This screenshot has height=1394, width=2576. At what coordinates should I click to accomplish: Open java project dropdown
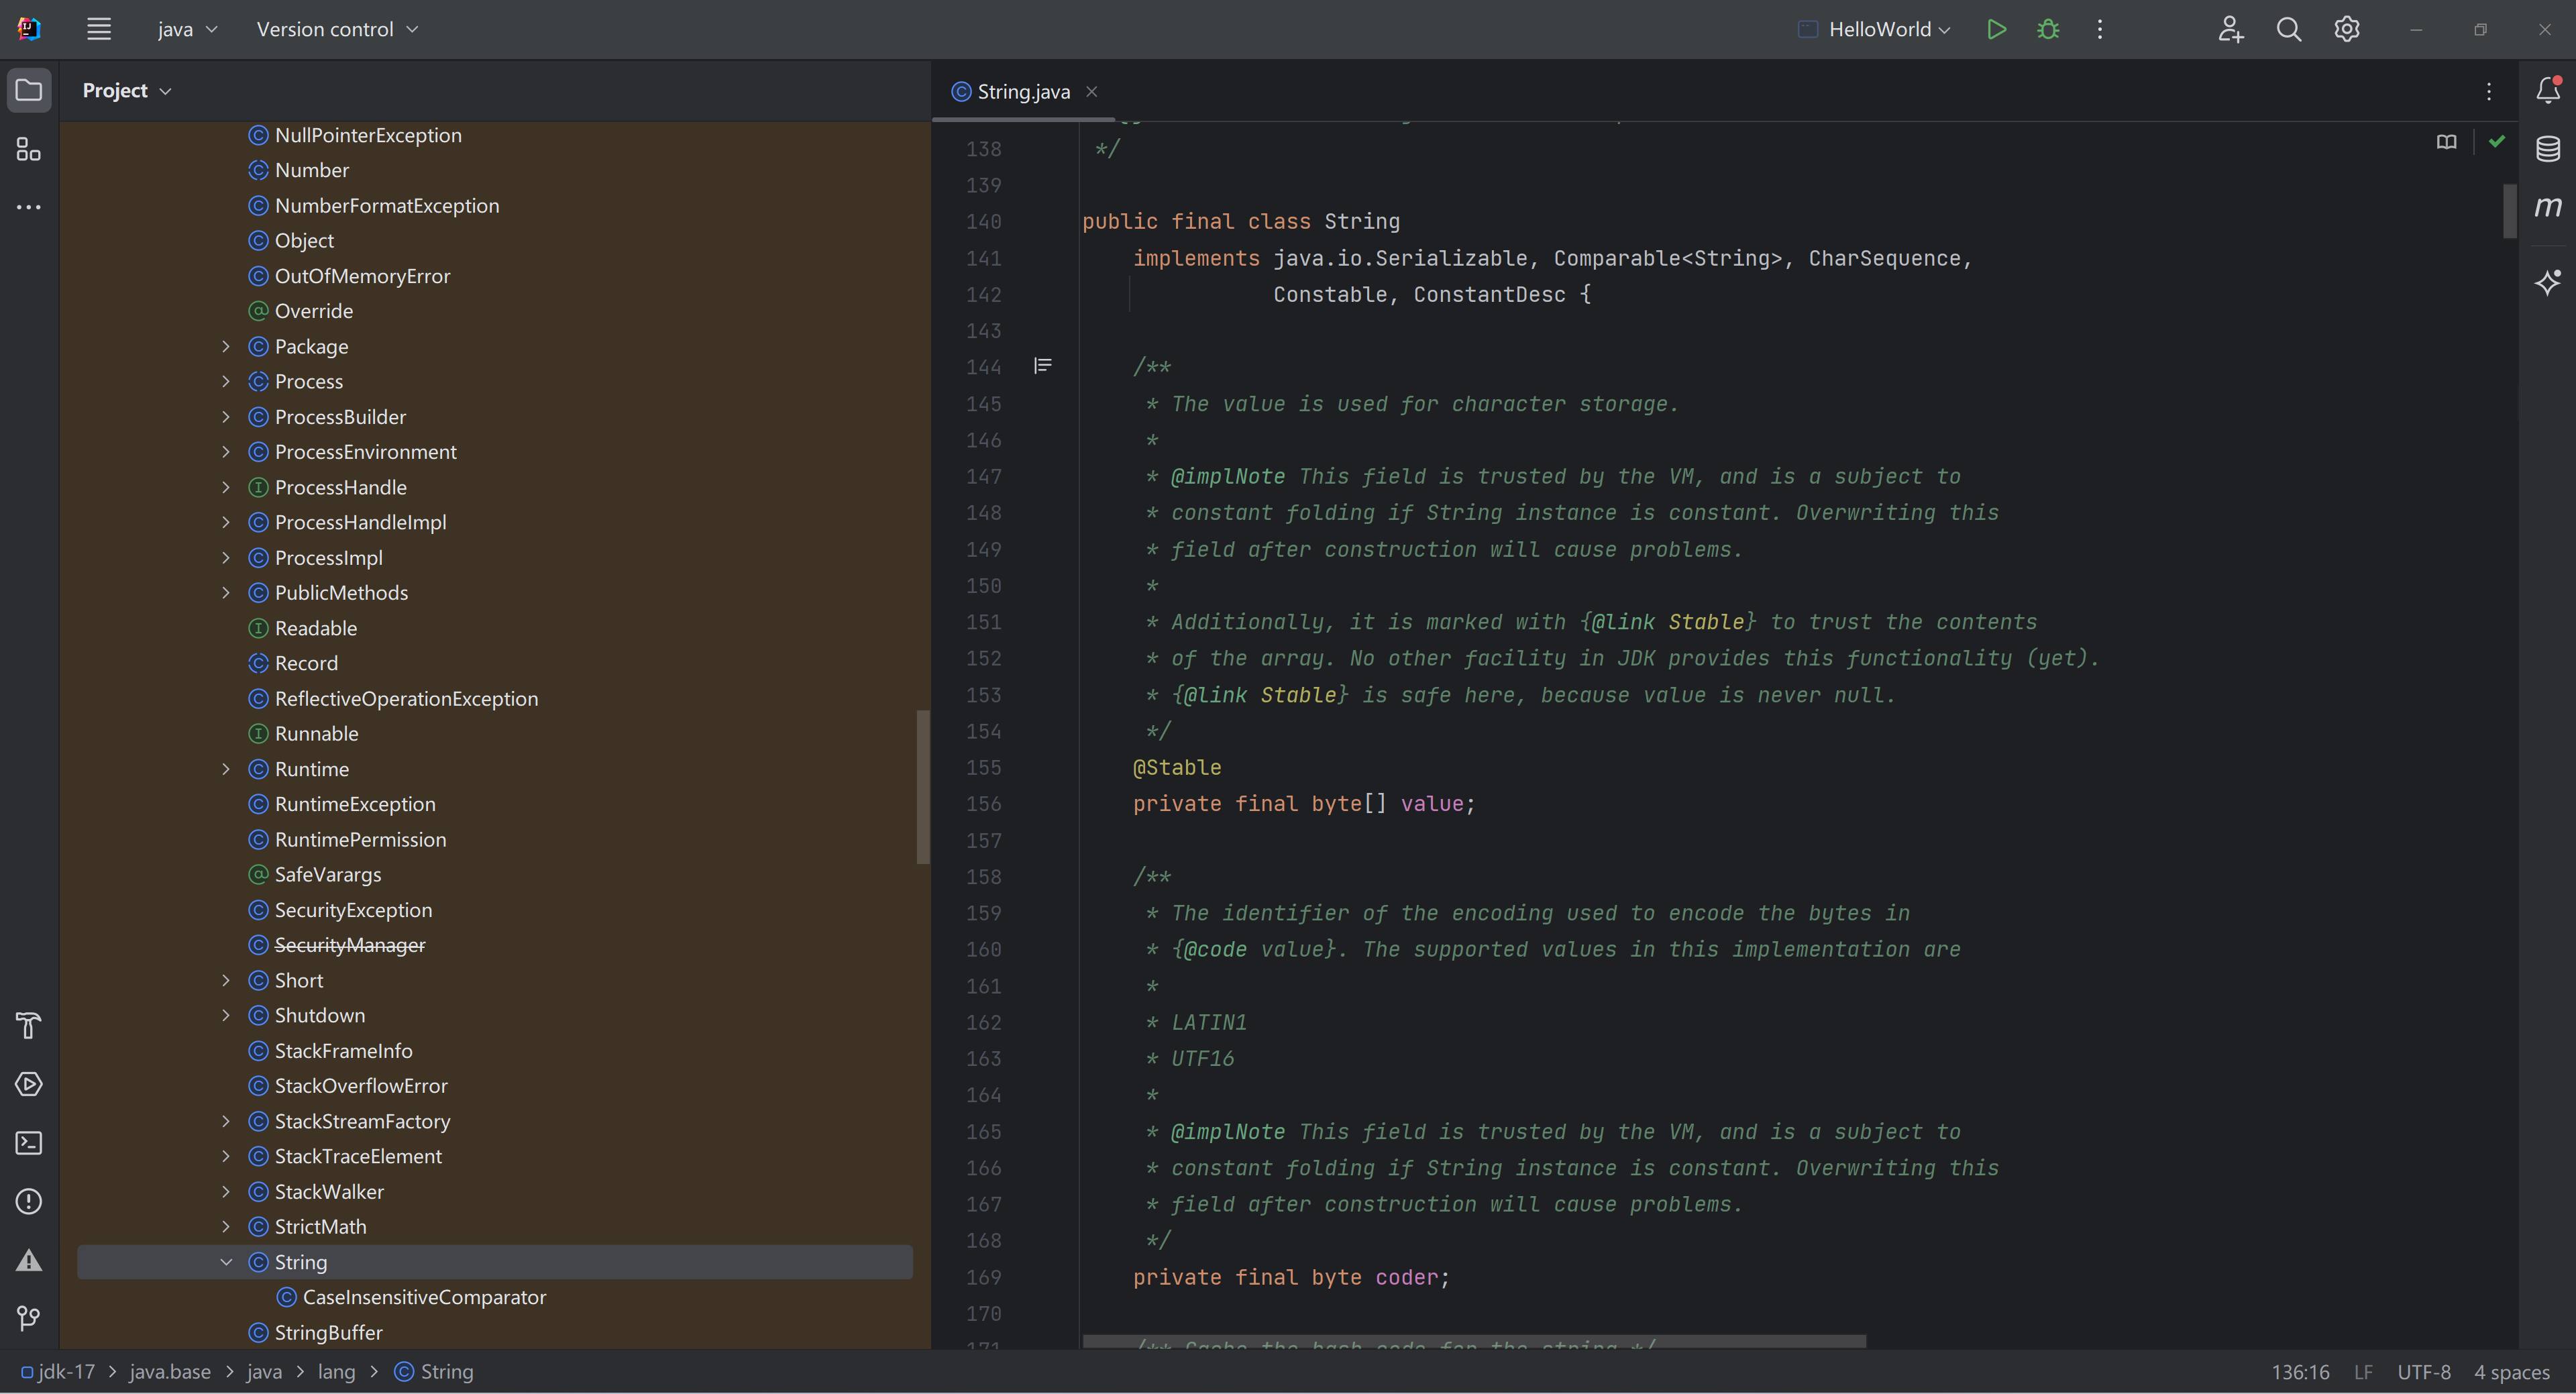pyautogui.click(x=187, y=29)
